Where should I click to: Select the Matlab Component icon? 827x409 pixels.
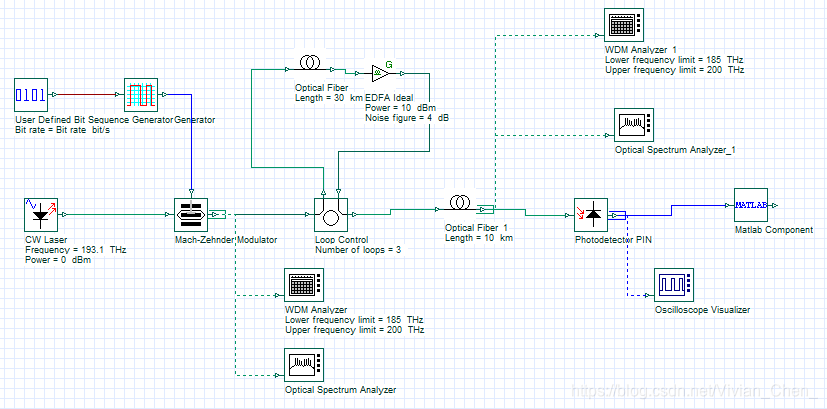(751, 205)
